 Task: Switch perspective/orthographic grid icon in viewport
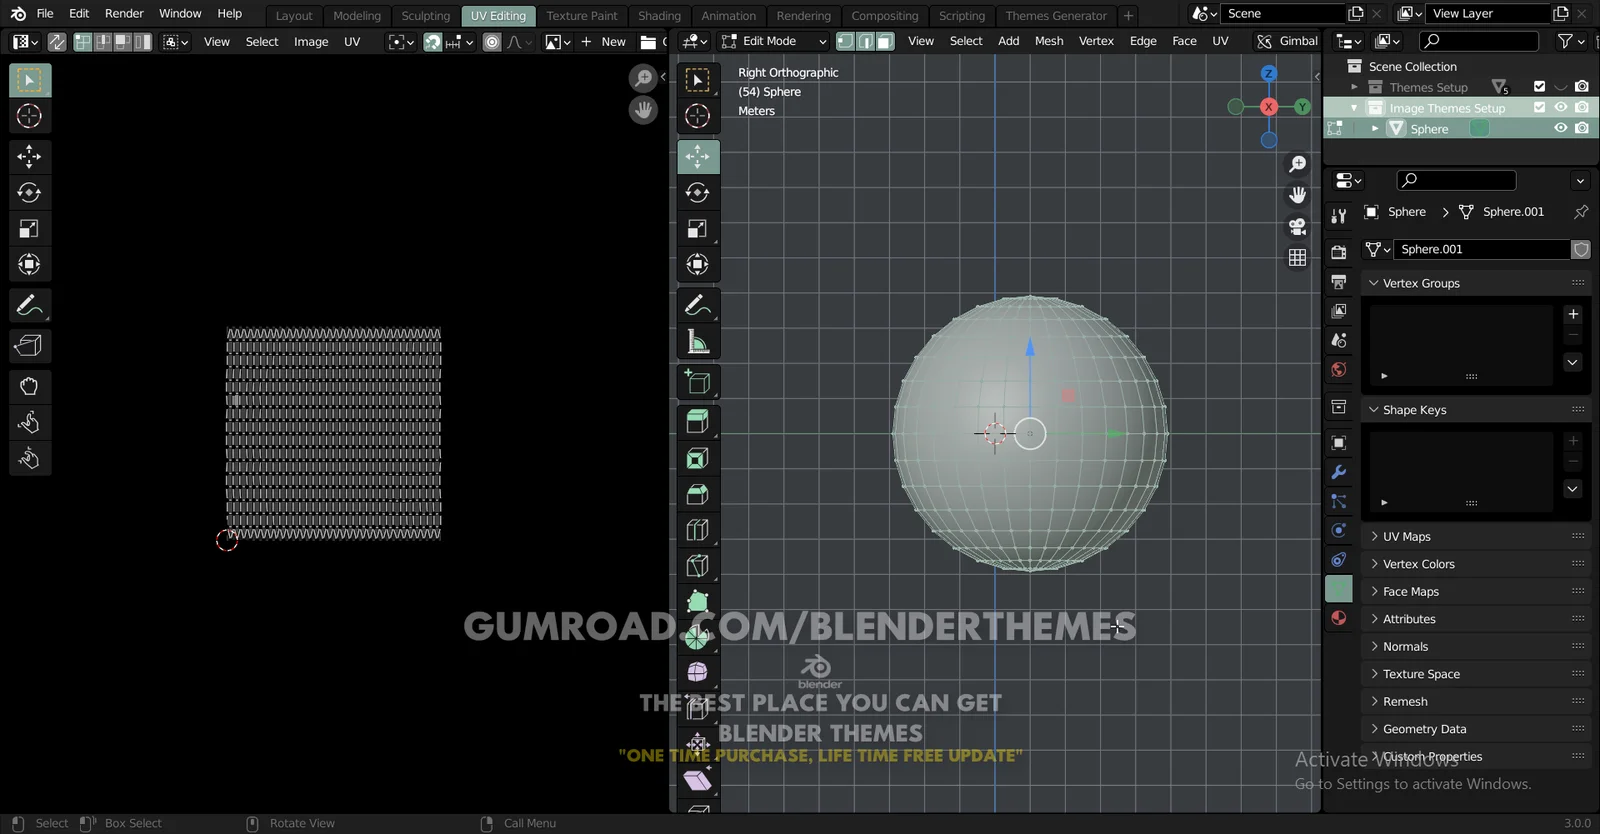(1297, 257)
